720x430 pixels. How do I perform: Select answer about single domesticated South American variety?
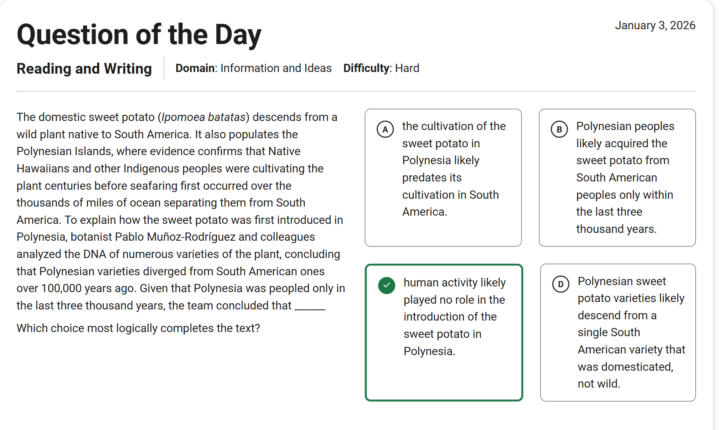coord(618,332)
